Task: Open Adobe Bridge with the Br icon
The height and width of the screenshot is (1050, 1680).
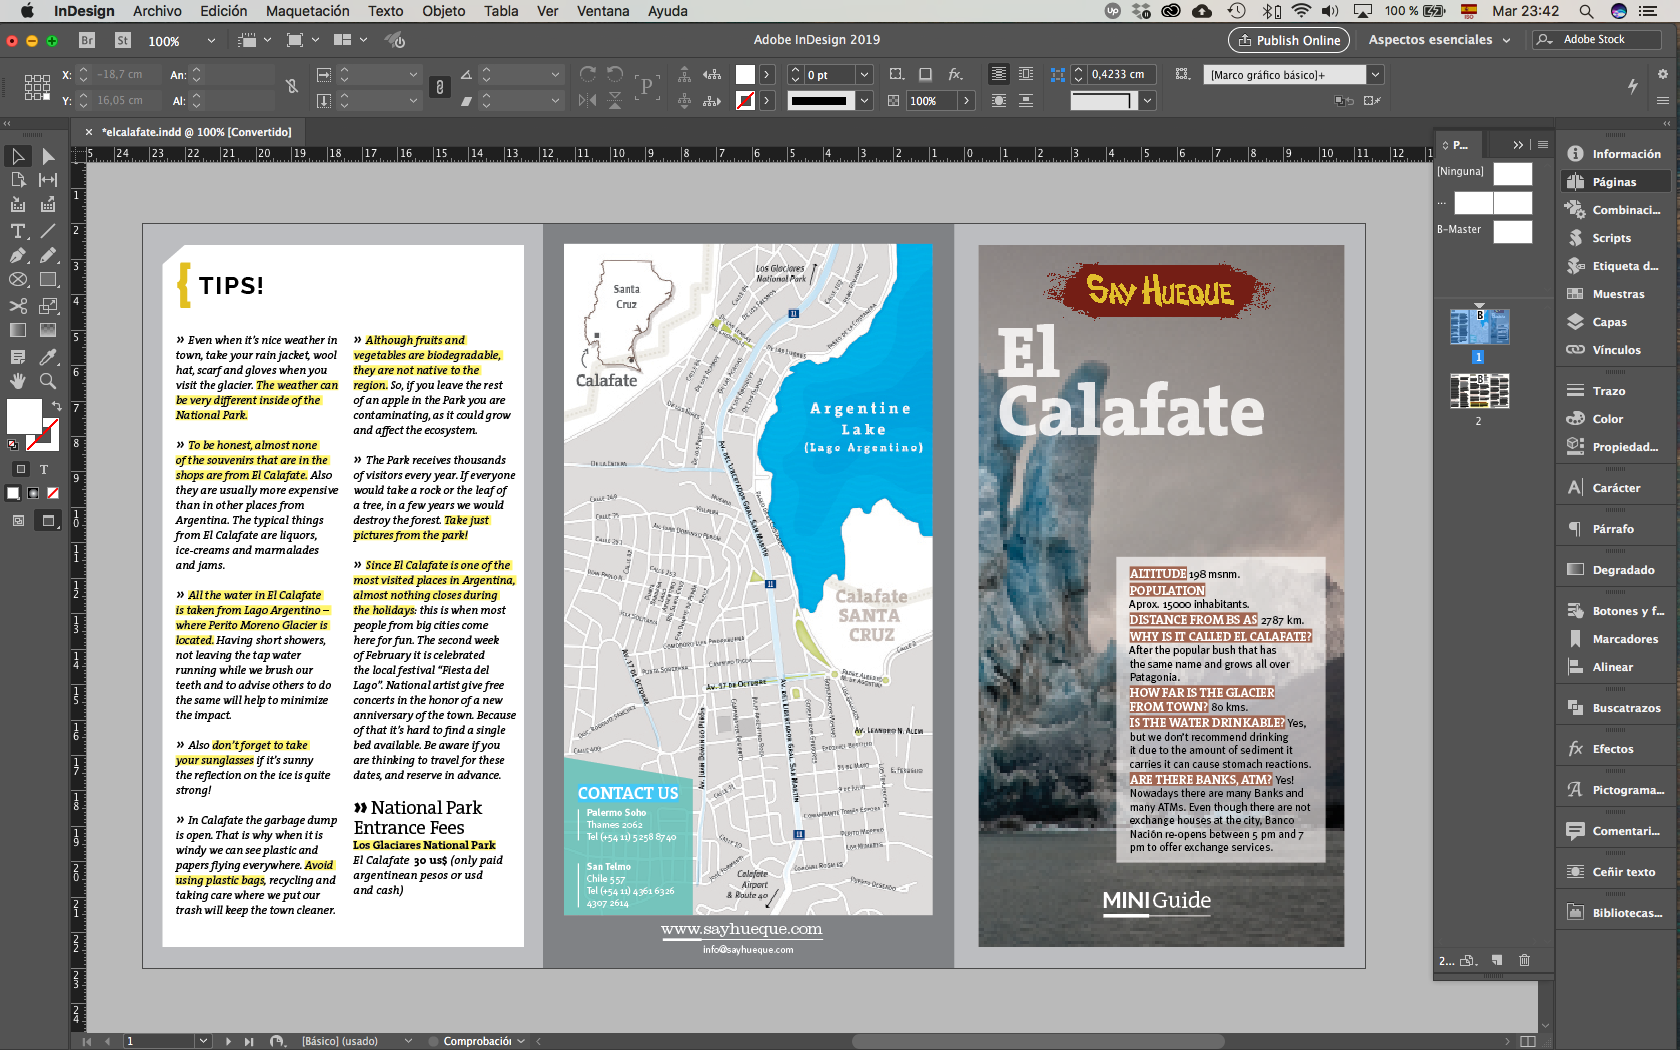Action: point(87,40)
